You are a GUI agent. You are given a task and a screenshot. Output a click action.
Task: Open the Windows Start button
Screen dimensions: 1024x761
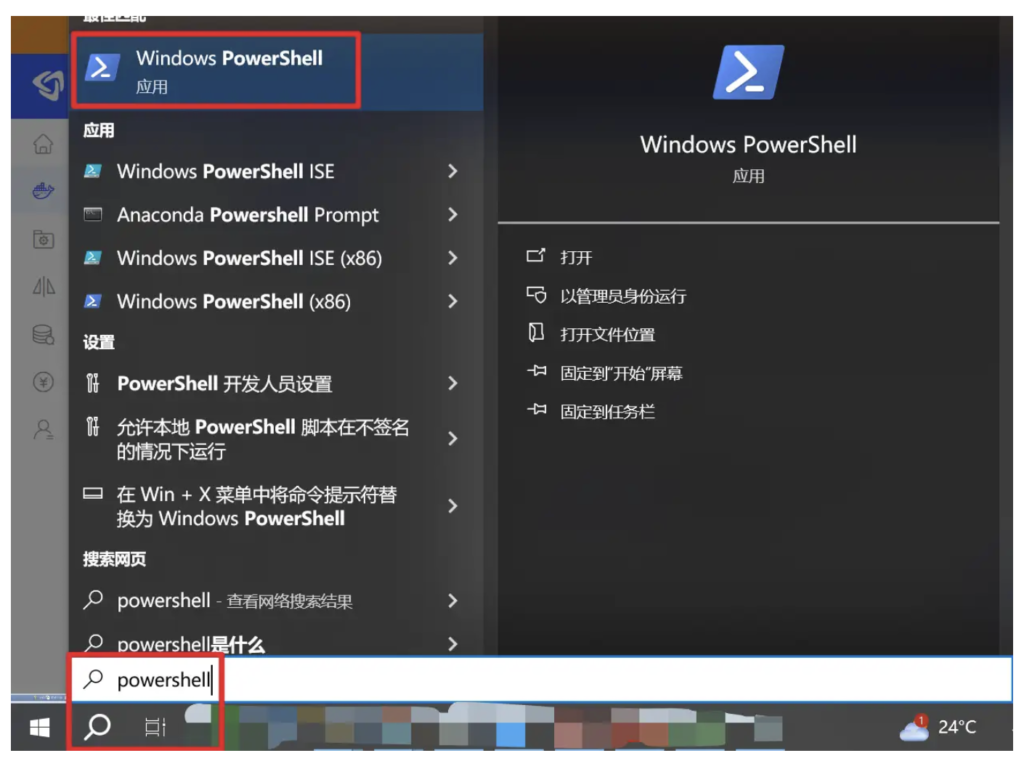[40, 727]
